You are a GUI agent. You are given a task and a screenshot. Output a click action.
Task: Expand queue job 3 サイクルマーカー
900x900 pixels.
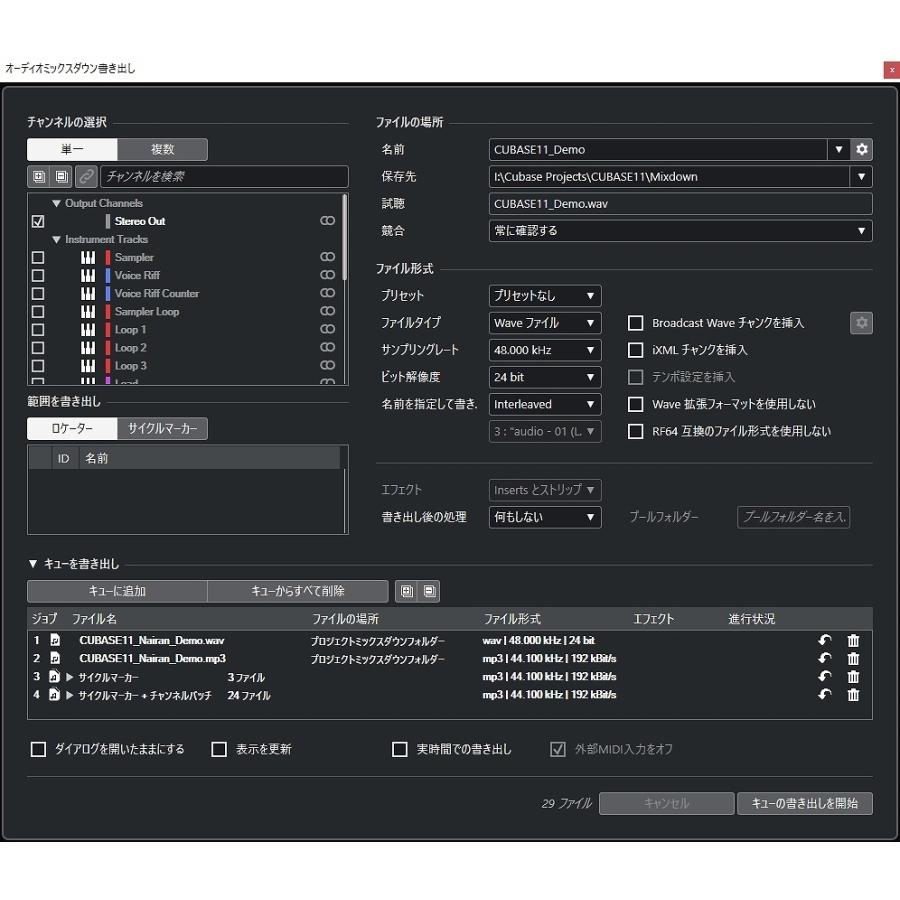pyautogui.click(x=70, y=677)
